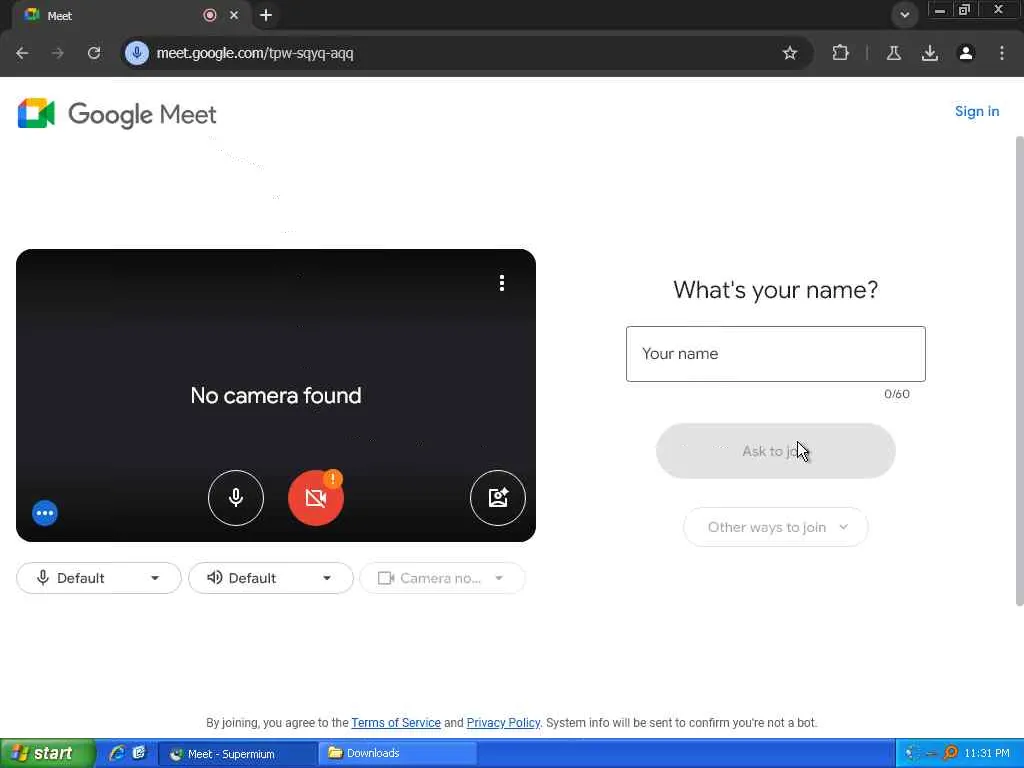Click the What's your name? heading
This screenshot has height=768, width=1024.
(776, 290)
